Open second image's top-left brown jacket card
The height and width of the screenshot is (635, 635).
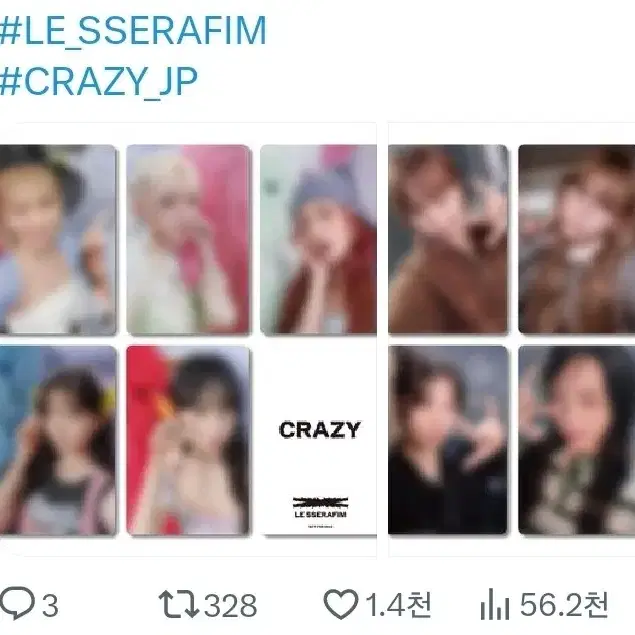pyautogui.click(x=448, y=239)
